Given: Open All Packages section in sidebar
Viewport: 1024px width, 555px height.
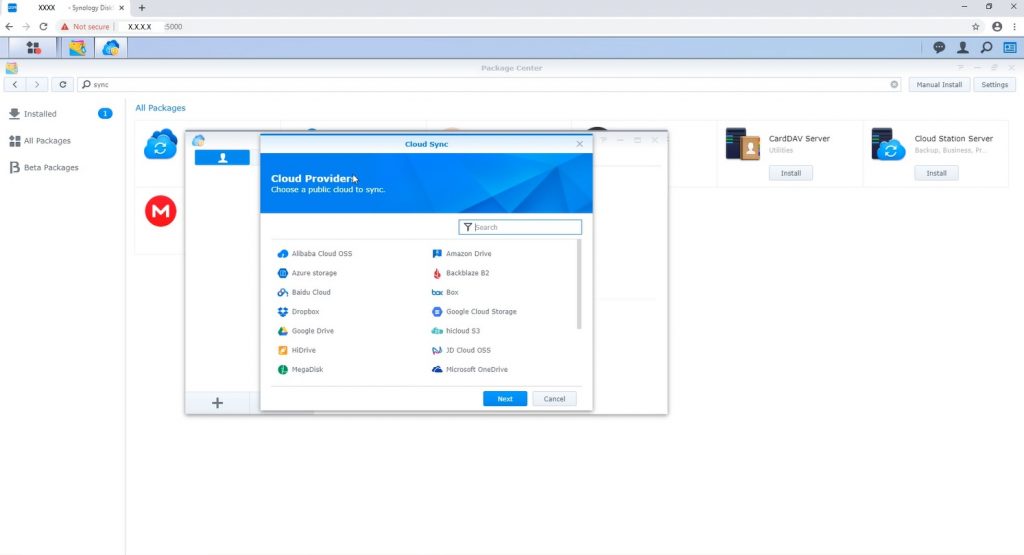Looking at the screenshot, I should coord(40,140).
